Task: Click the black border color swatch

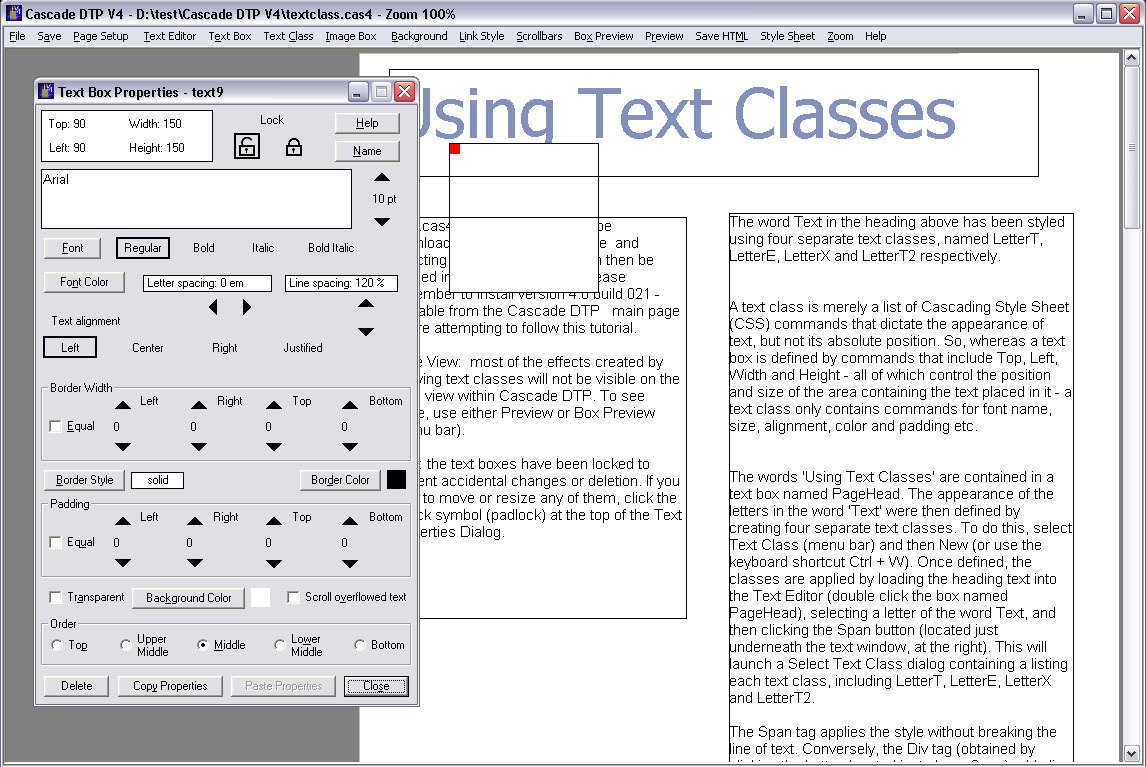Action: click(x=396, y=480)
